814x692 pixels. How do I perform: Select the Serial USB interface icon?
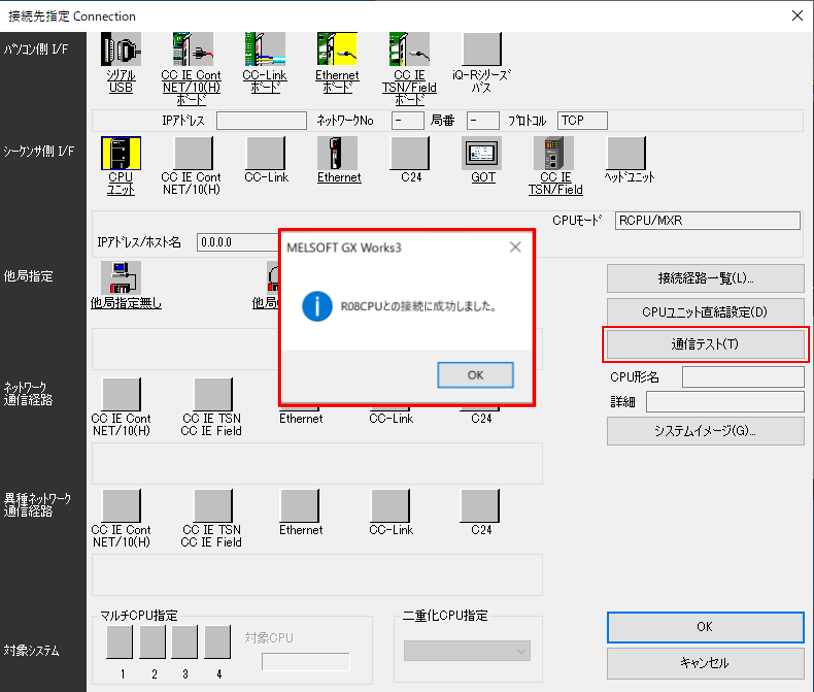coord(120,50)
